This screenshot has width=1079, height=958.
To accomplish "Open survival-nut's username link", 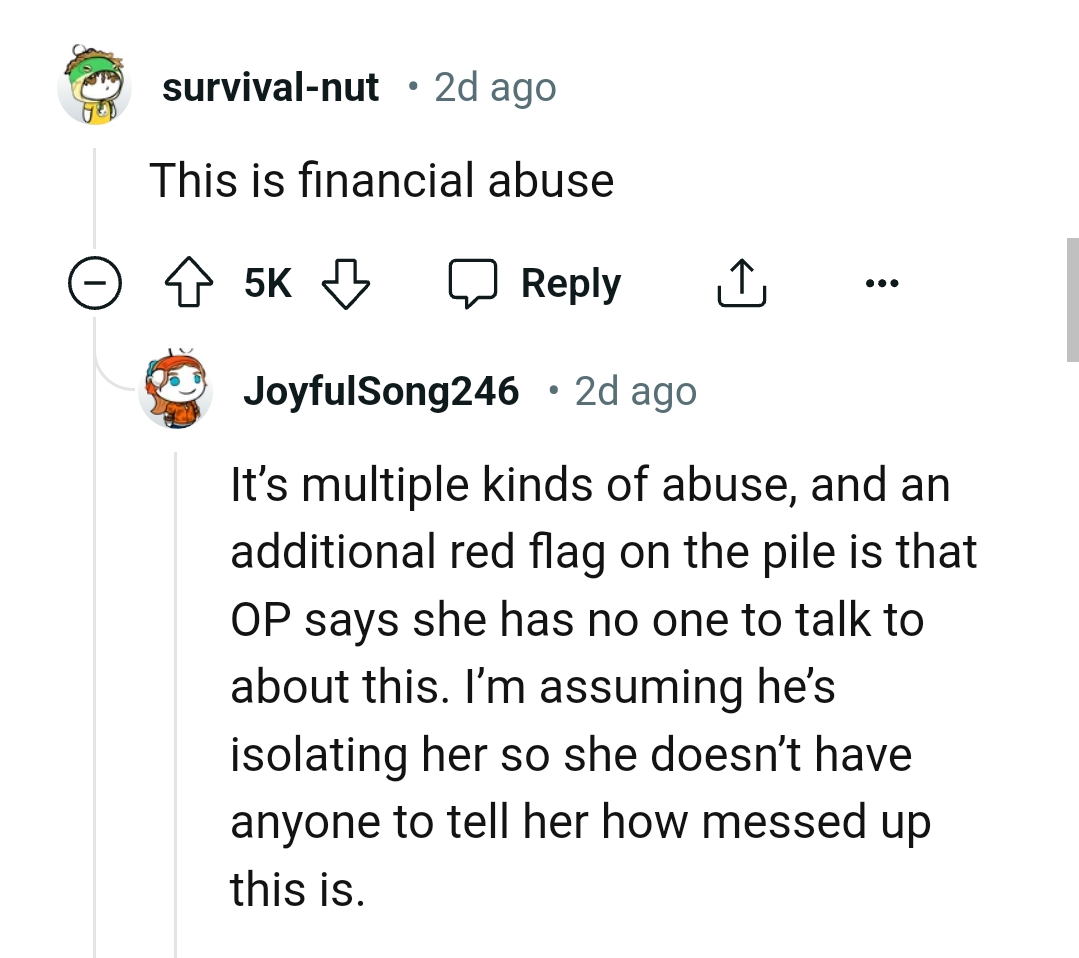I will pos(271,87).
